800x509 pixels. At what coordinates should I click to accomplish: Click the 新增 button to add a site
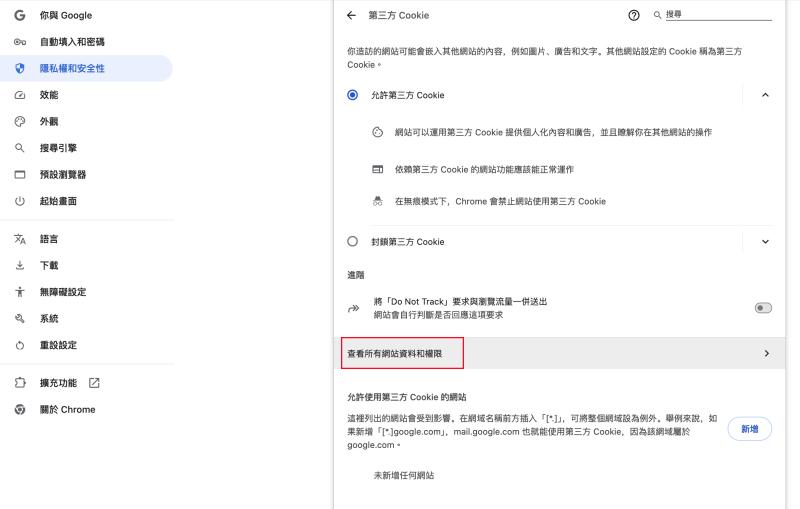(x=749, y=428)
